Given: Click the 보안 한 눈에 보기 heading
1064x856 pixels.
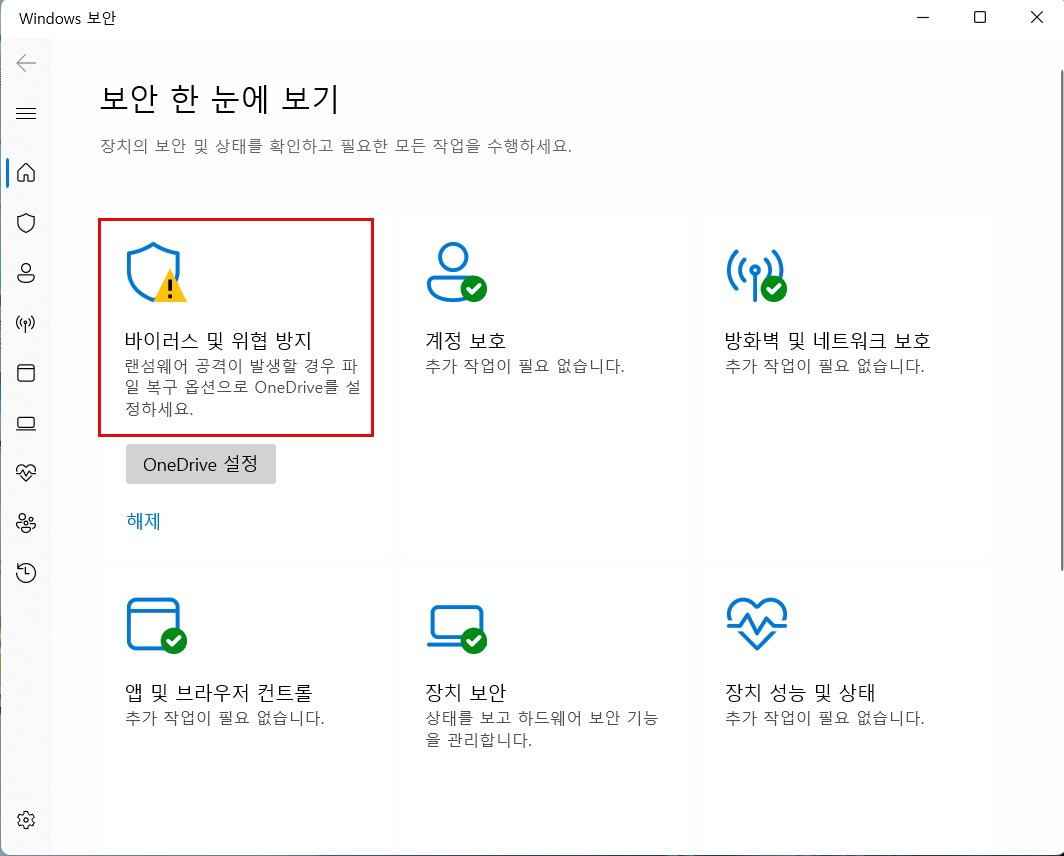Looking at the screenshot, I should click(x=219, y=98).
